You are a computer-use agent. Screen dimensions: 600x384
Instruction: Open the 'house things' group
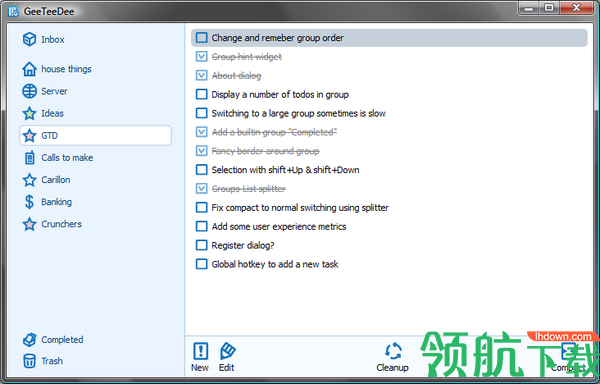(66, 69)
